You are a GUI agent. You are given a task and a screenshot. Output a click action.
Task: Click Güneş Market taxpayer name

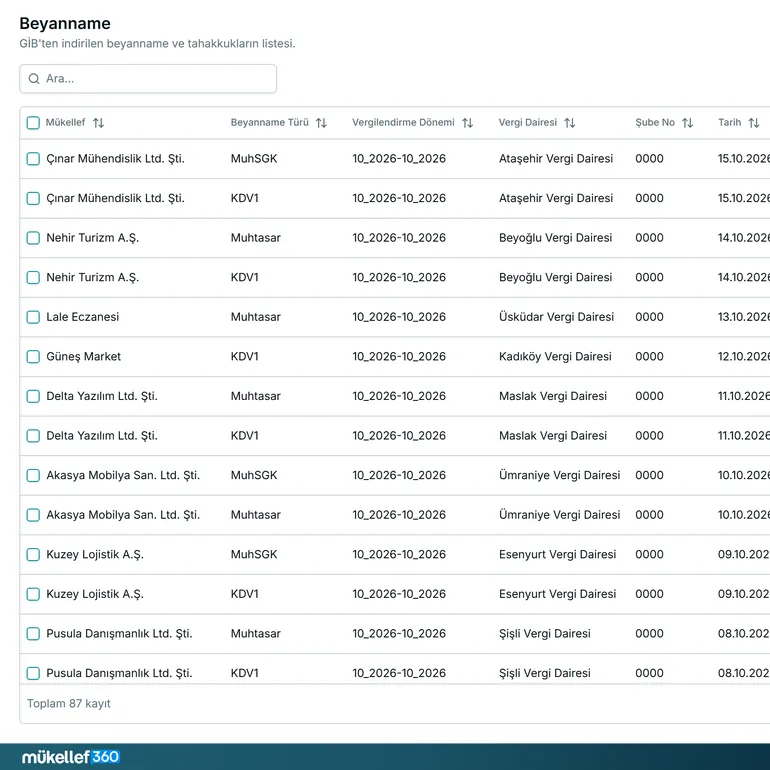83,357
